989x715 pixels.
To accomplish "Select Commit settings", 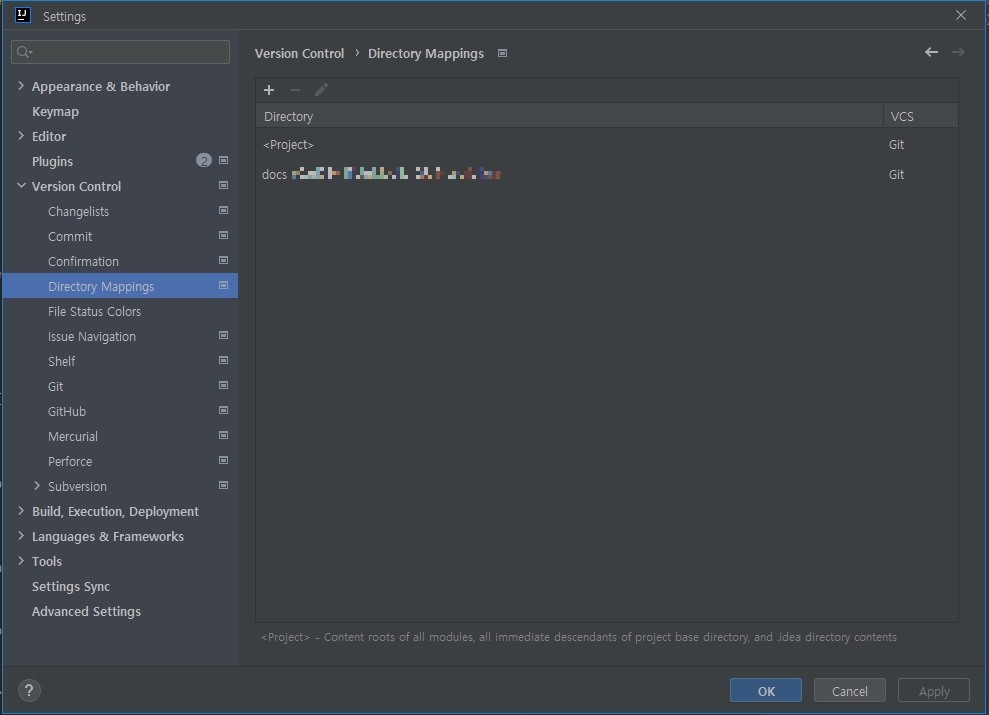I will [x=70, y=236].
